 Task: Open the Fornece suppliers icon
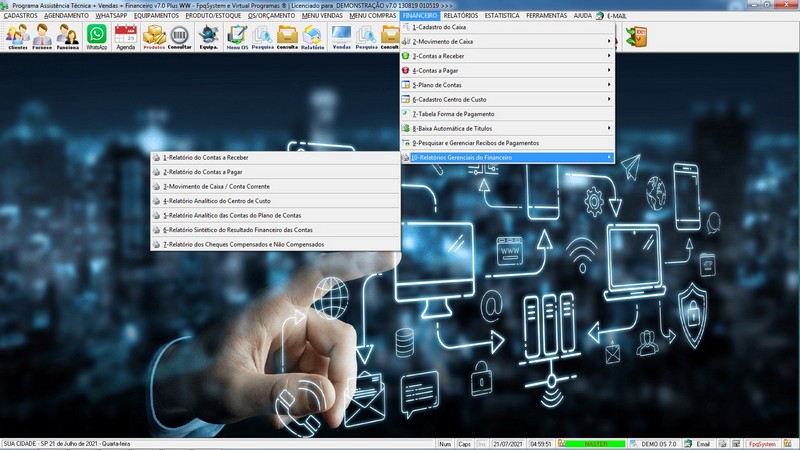tap(42, 37)
